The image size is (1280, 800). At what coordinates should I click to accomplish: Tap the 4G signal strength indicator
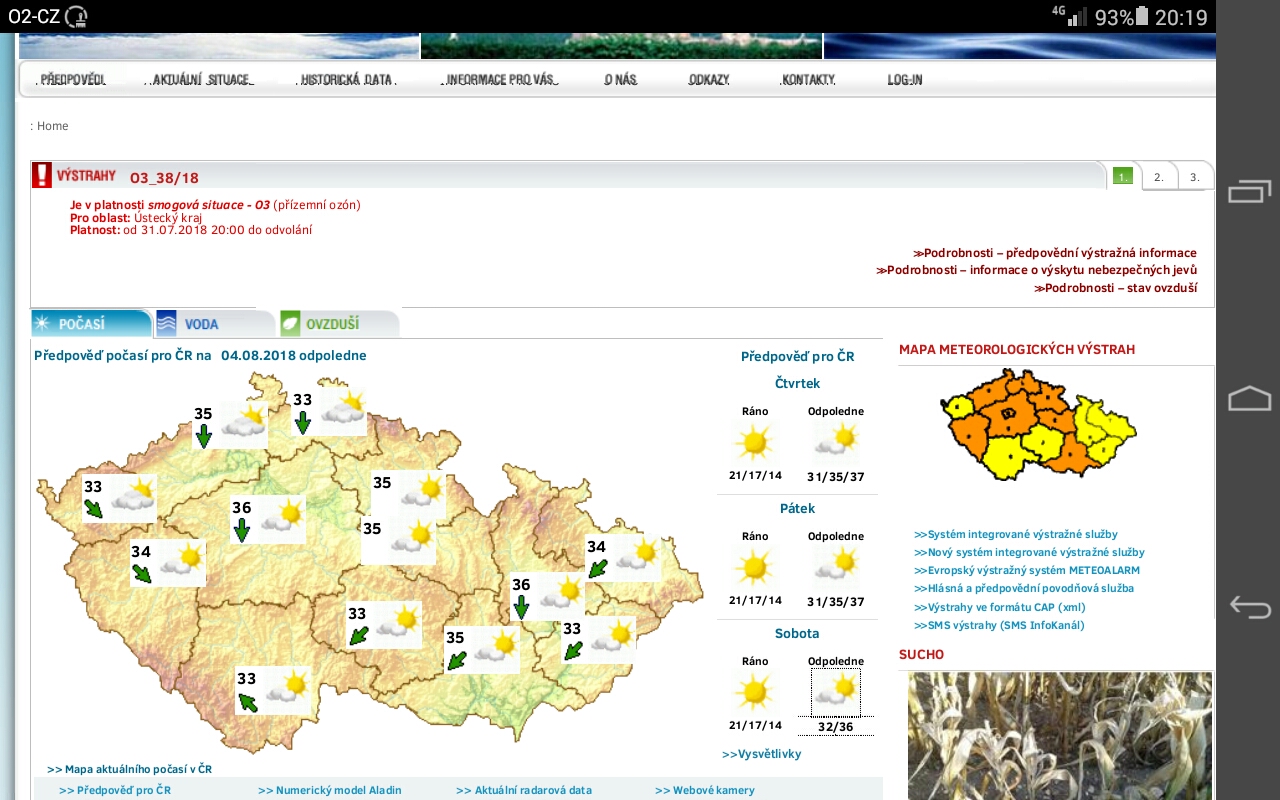coord(1069,15)
